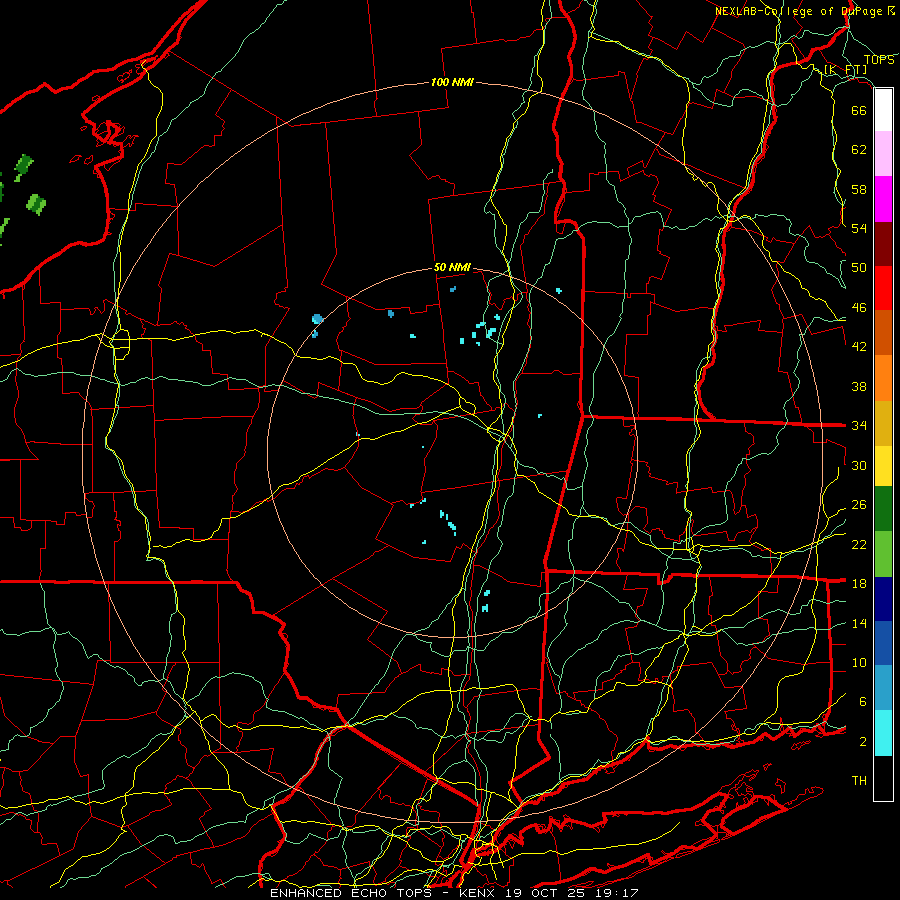900x900 pixels.
Task: Click the legend value 38
Action: [x=859, y=386]
